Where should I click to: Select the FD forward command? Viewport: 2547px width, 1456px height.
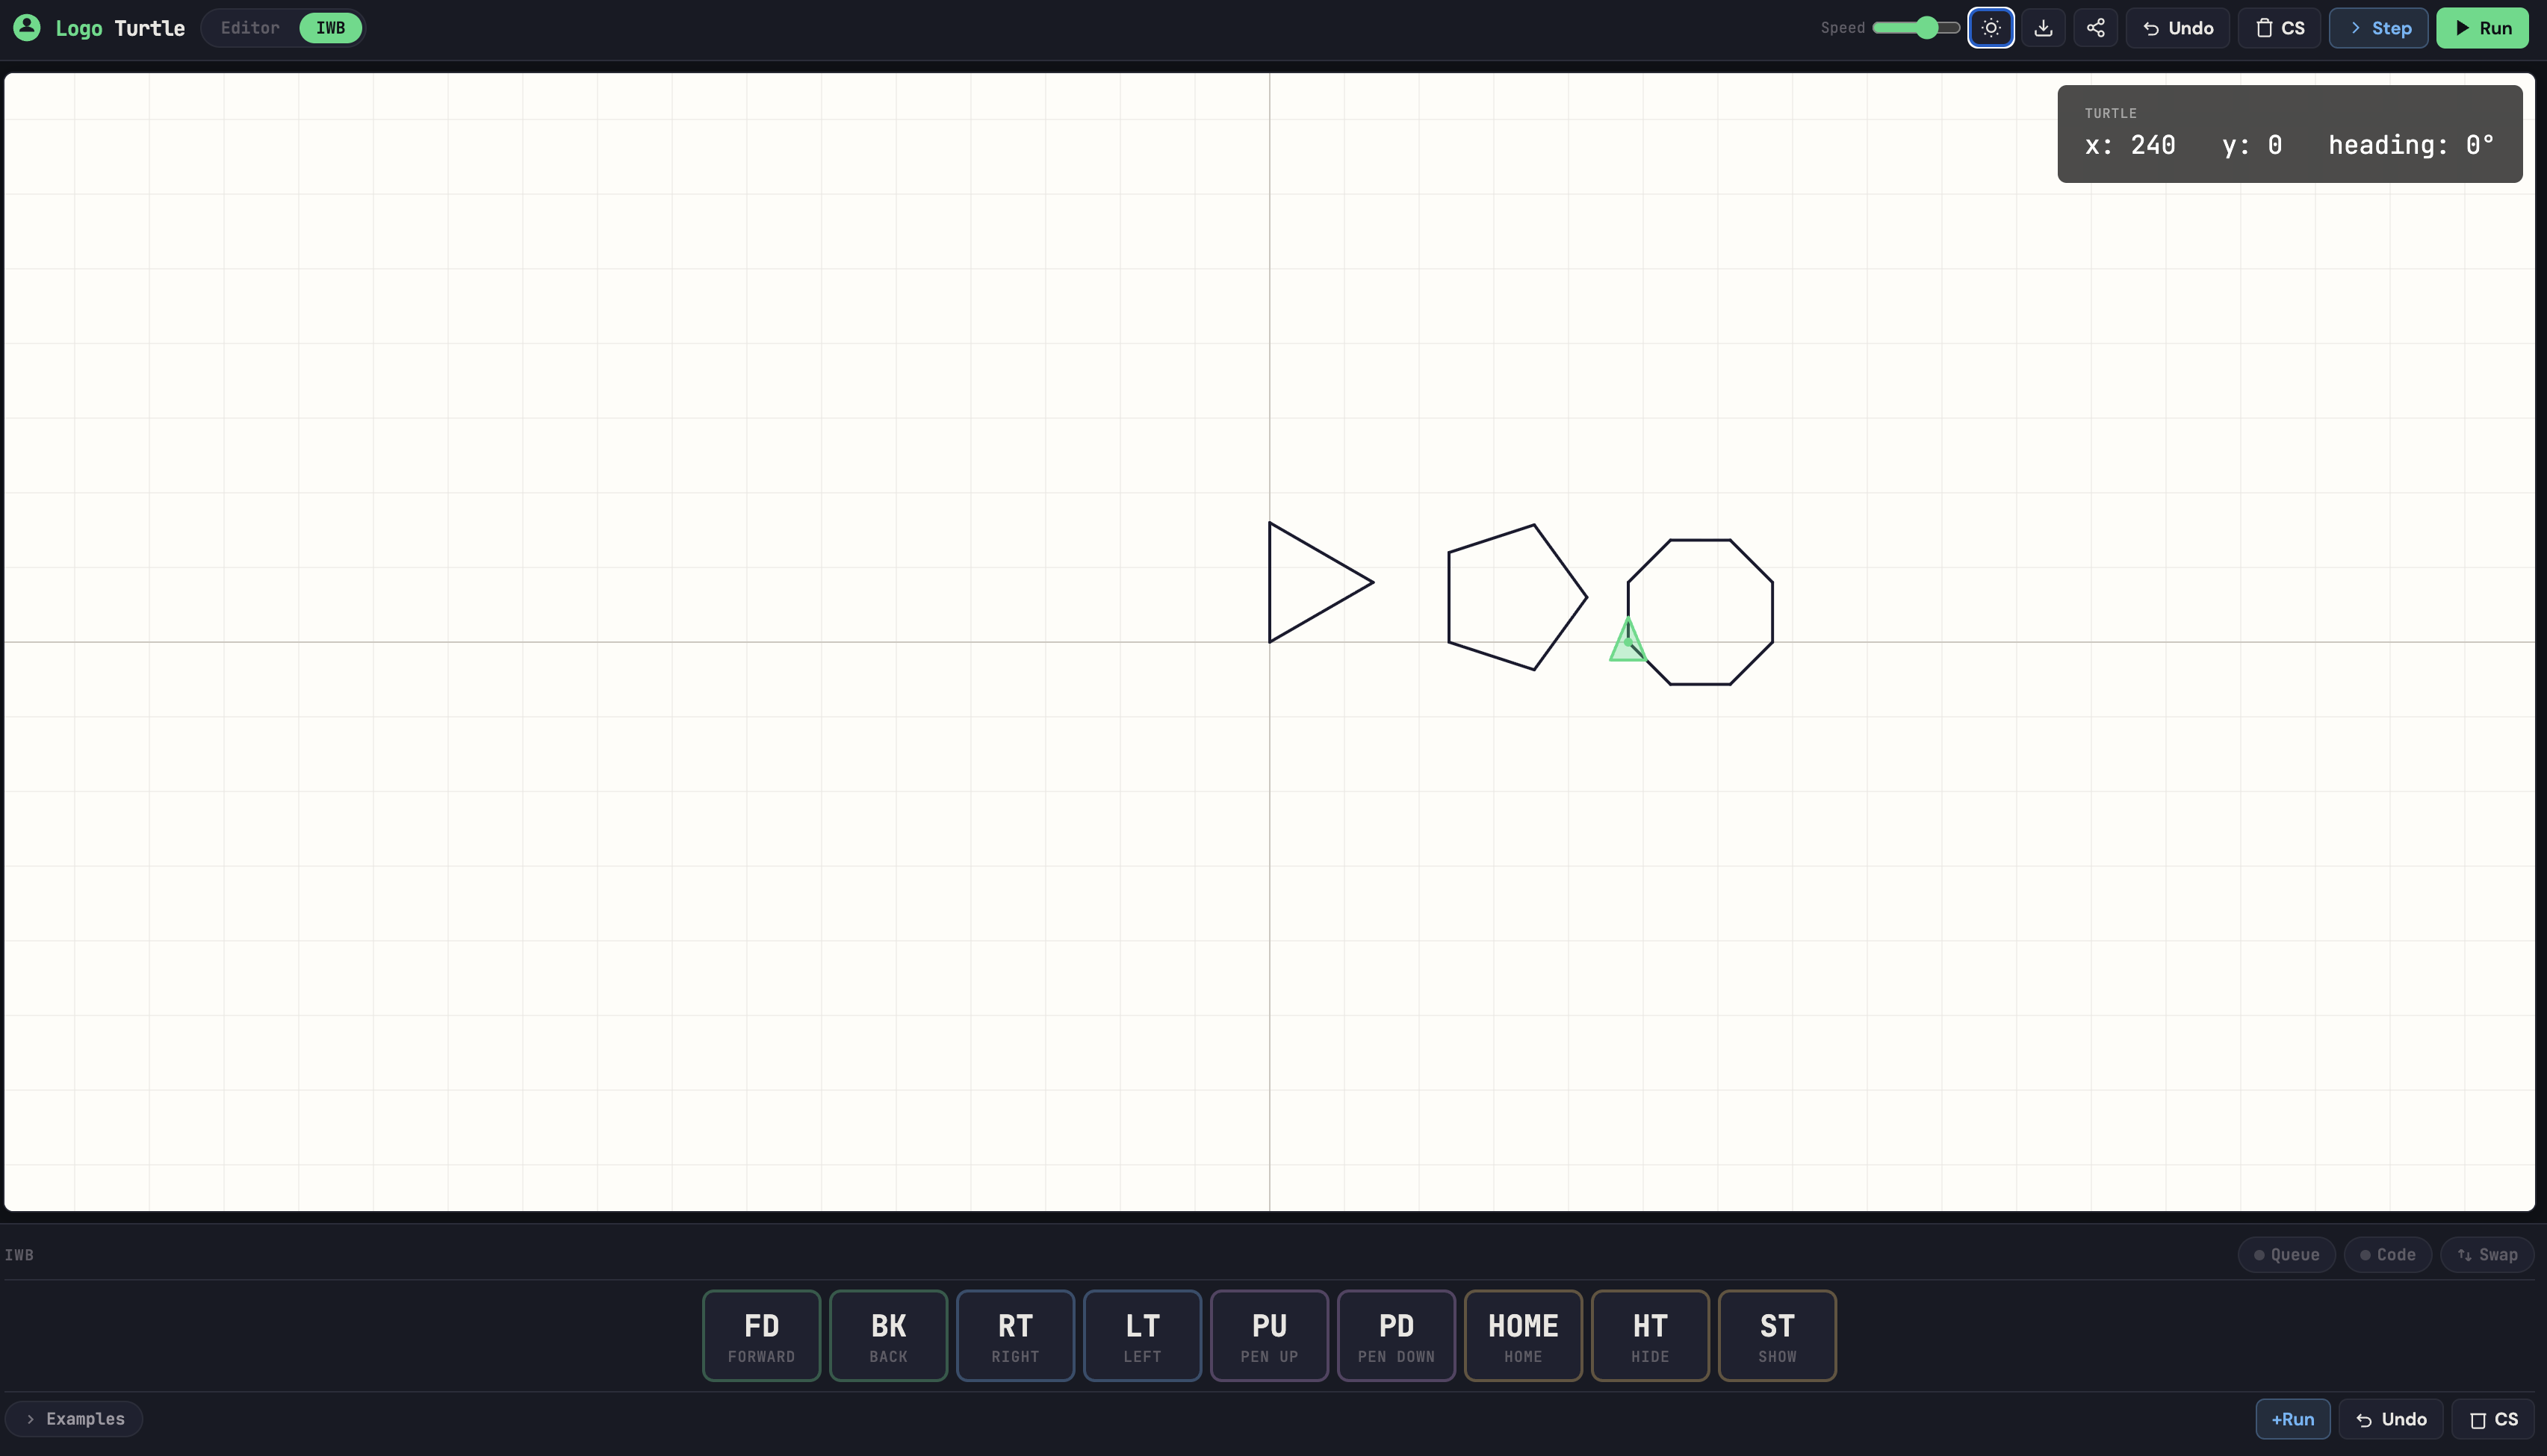pos(761,1335)
